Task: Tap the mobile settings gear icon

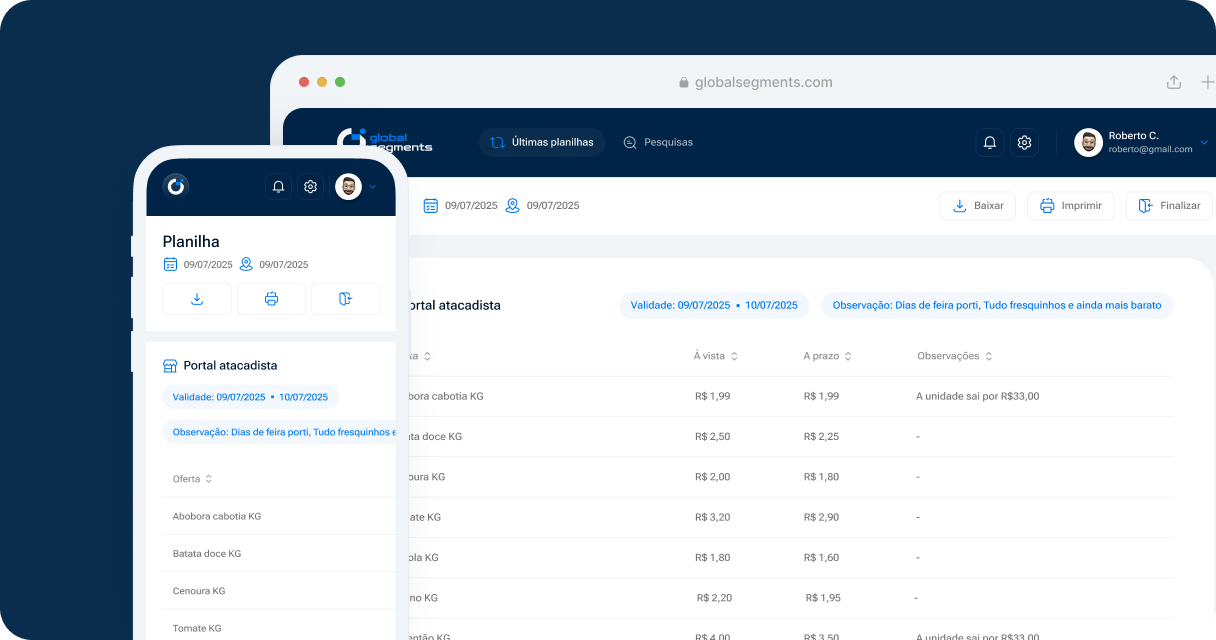Action: pos(311,187)
